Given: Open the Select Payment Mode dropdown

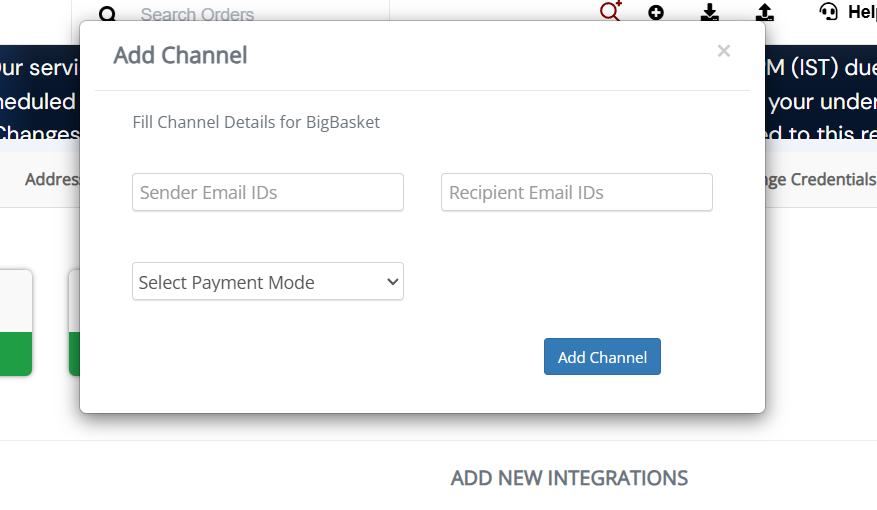Looking at the screenshot, I should [268, 282].
